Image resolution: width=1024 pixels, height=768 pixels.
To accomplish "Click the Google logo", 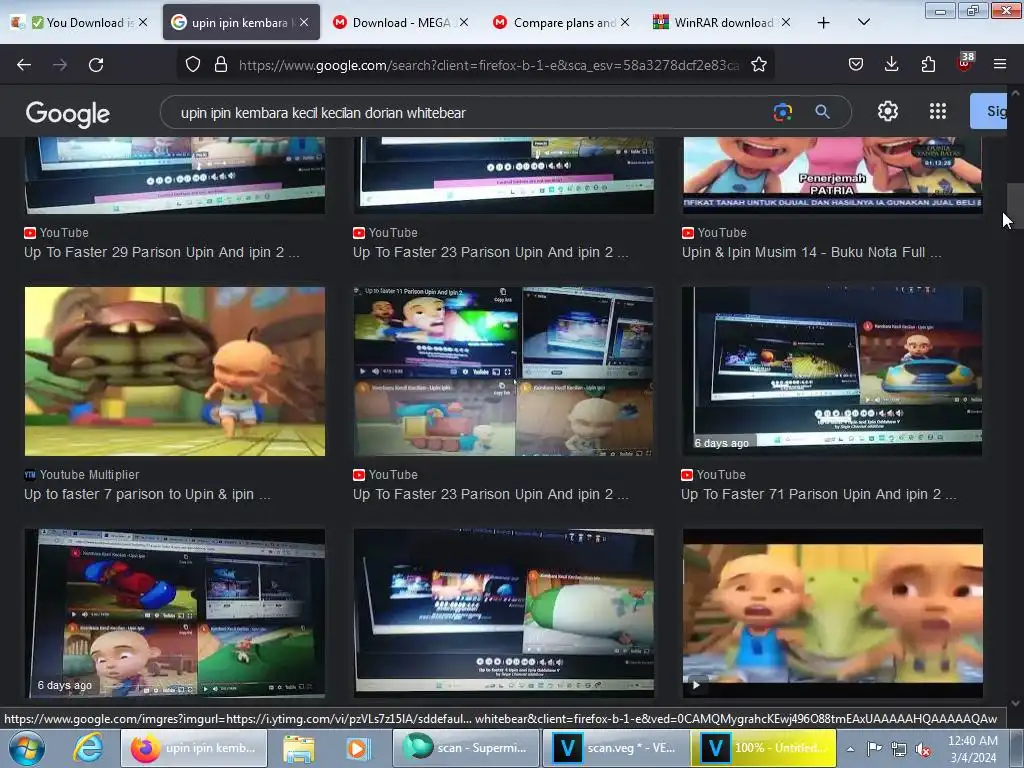I will (x=68, y=114).
